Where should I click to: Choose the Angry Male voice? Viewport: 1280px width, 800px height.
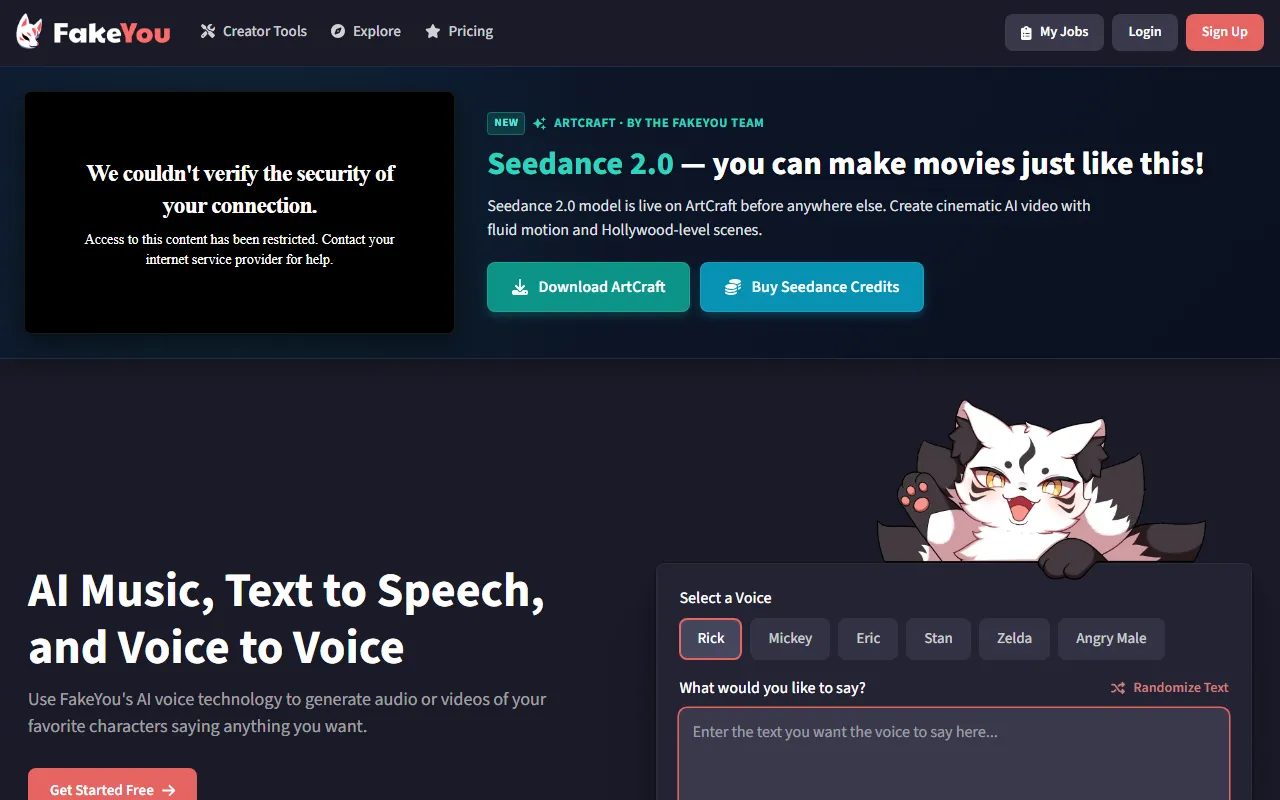point(1110,638)
